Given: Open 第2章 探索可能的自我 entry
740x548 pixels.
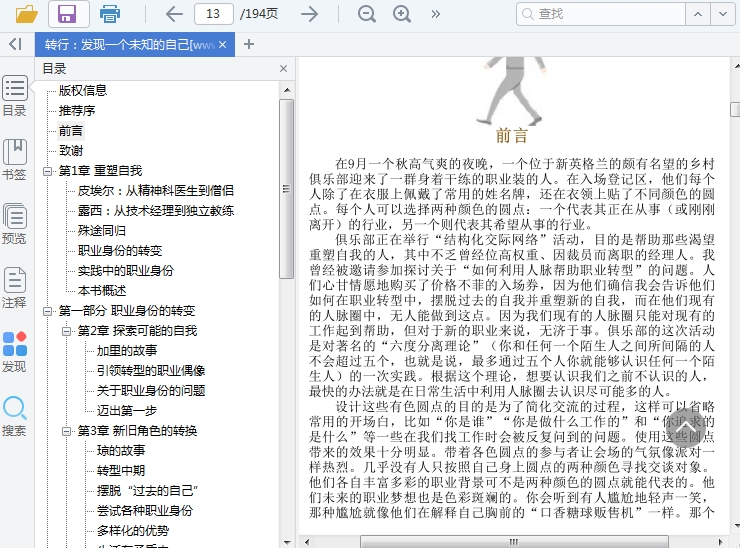Looking at the screenshot, I should click(137, 330).
